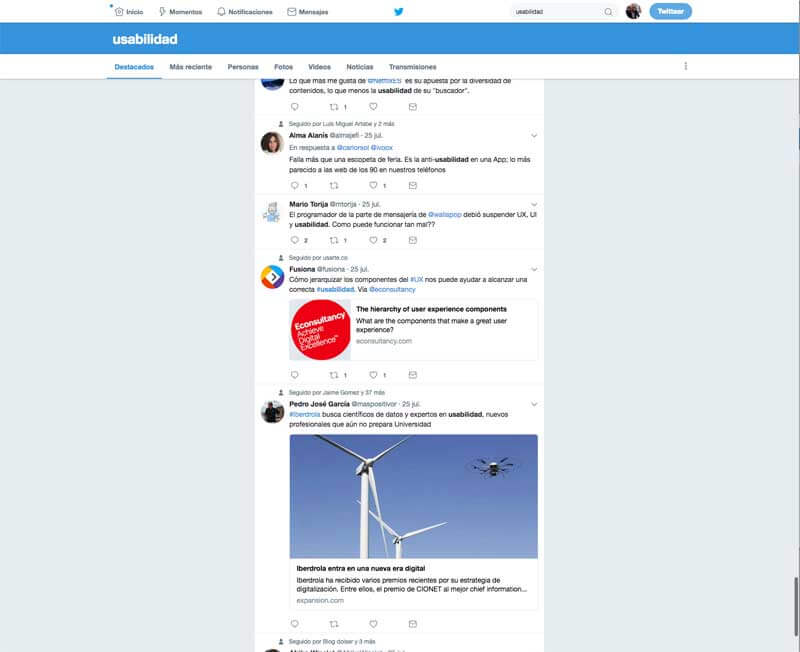Like the Netflix buscador tweet

point(373,107)
